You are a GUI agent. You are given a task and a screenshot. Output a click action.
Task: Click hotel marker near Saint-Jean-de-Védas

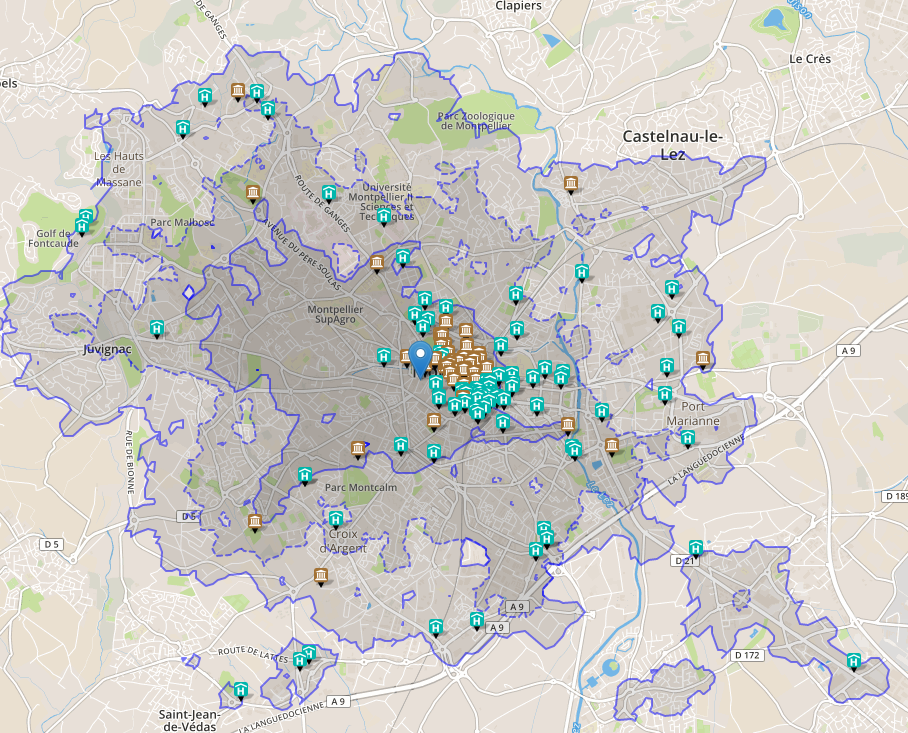(x=241, y=691)
